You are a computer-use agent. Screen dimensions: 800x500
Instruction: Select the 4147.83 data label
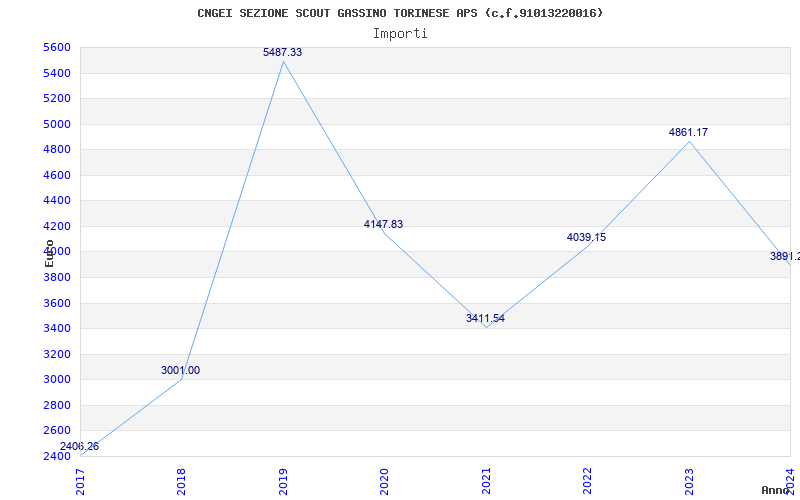pyautogui.click(x=383, y=224)
